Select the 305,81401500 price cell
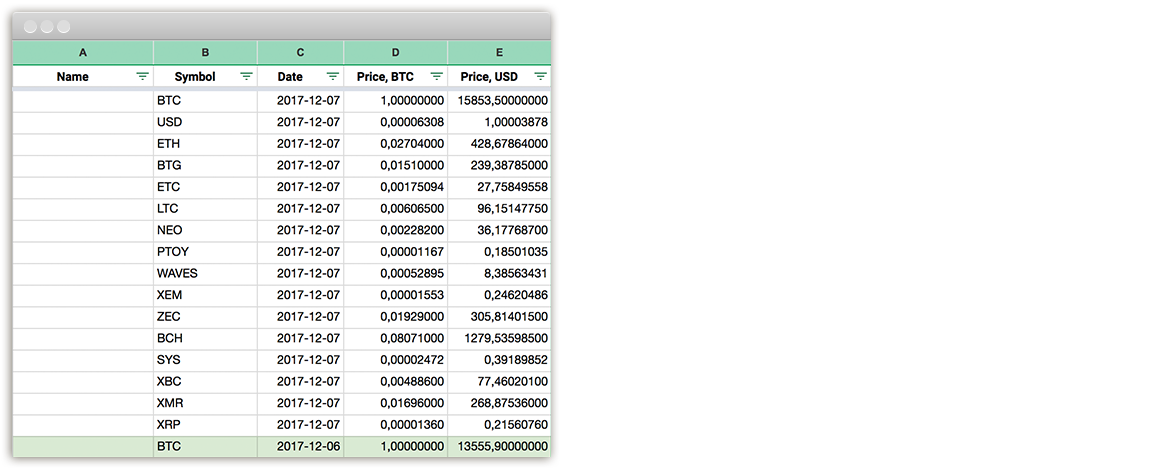The image size is (1172, 473). (x=499, y=317)
